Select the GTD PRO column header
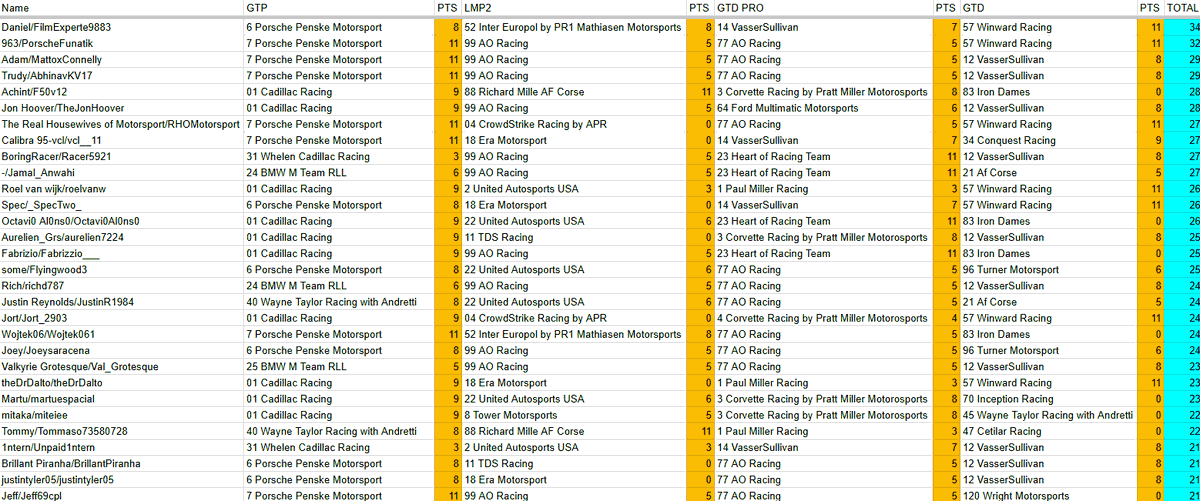Viewport: 1200px width, 501px height. pyautogui.click(x=824, y=8)
